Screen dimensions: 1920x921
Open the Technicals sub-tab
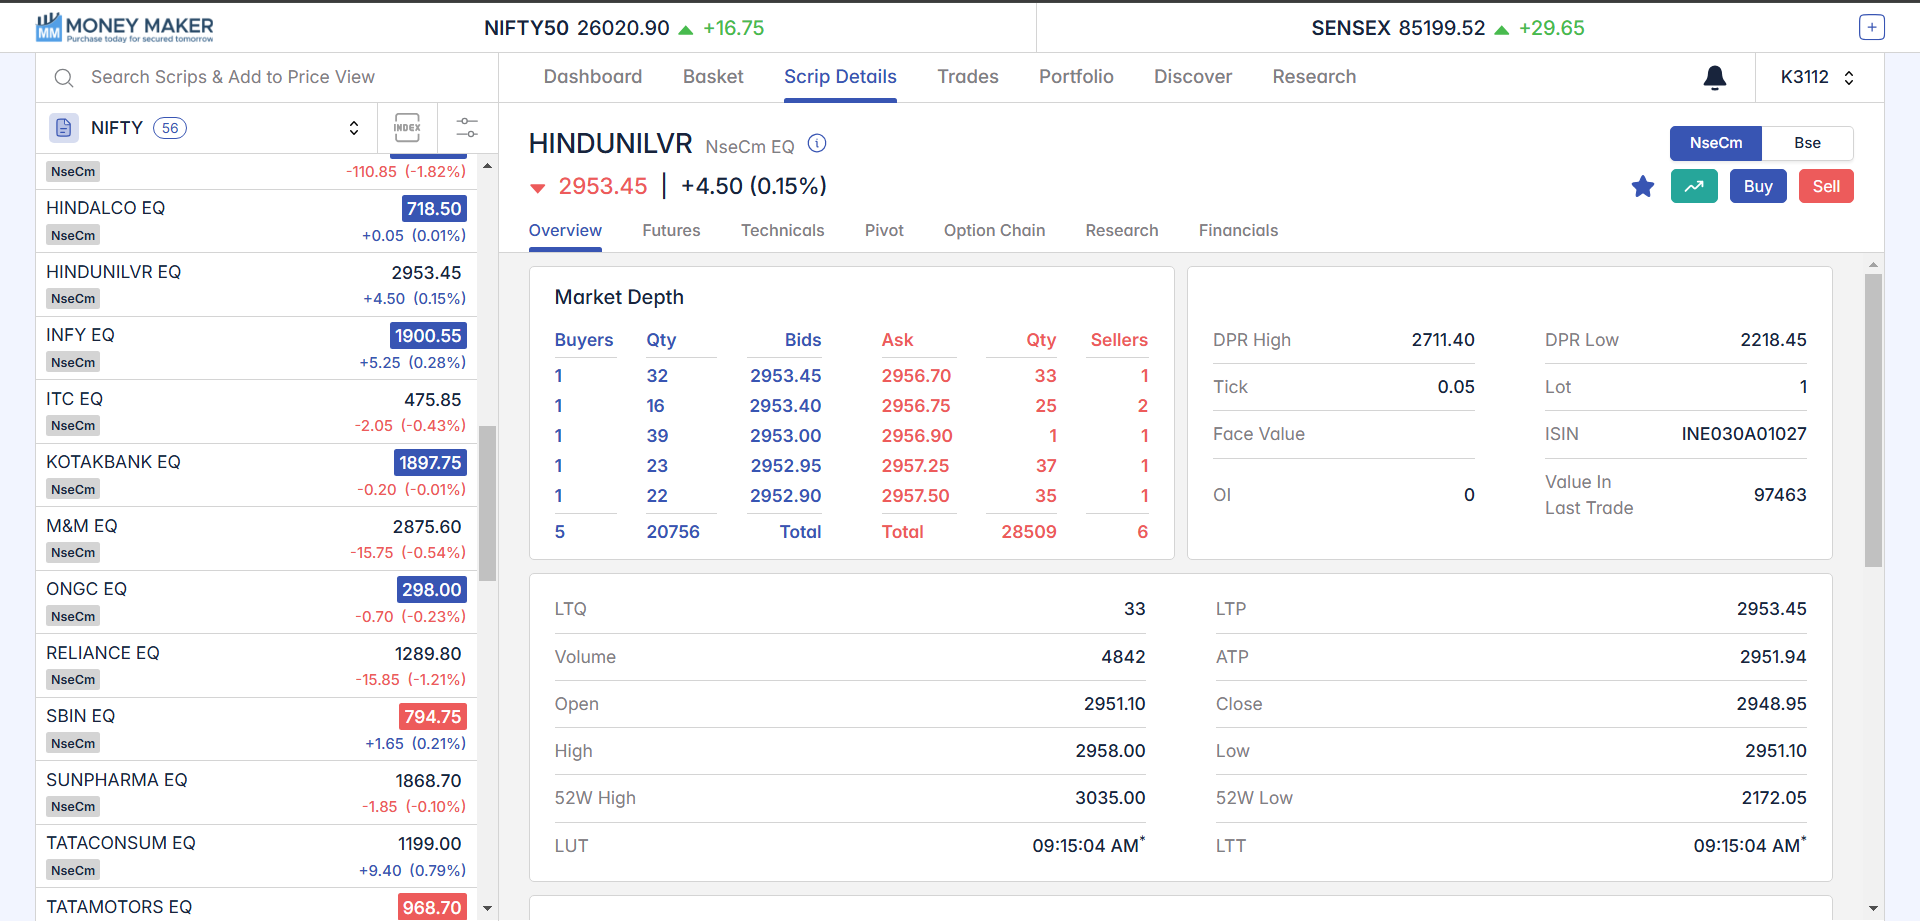point(782,230)
